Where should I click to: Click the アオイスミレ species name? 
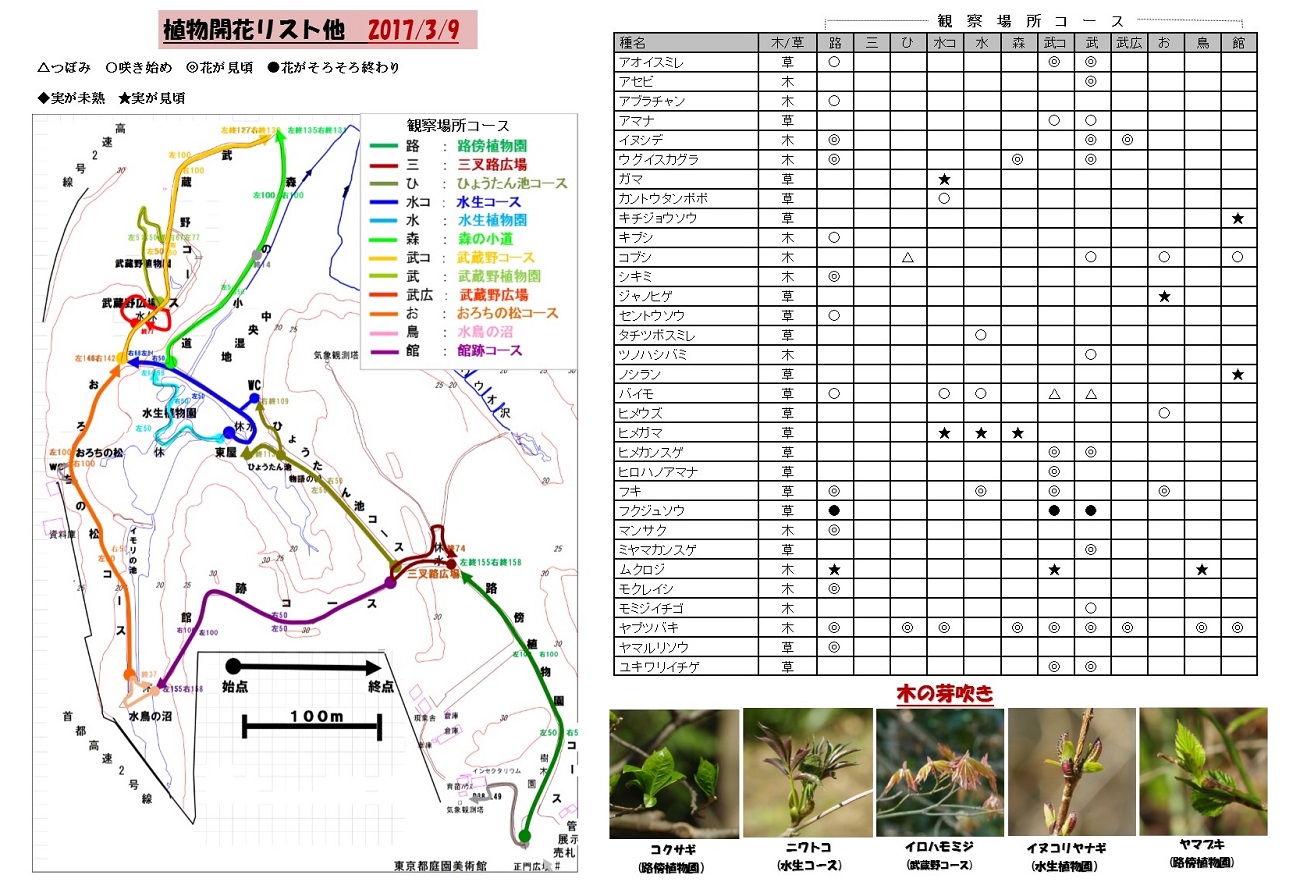651,62
